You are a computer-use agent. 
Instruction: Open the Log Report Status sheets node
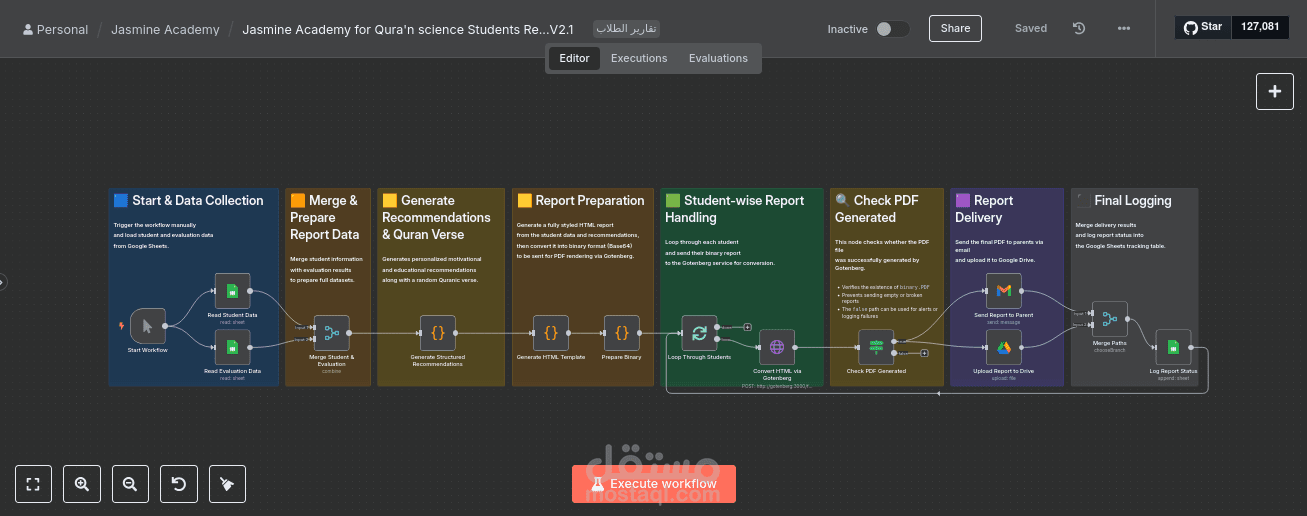[1173, 347]
